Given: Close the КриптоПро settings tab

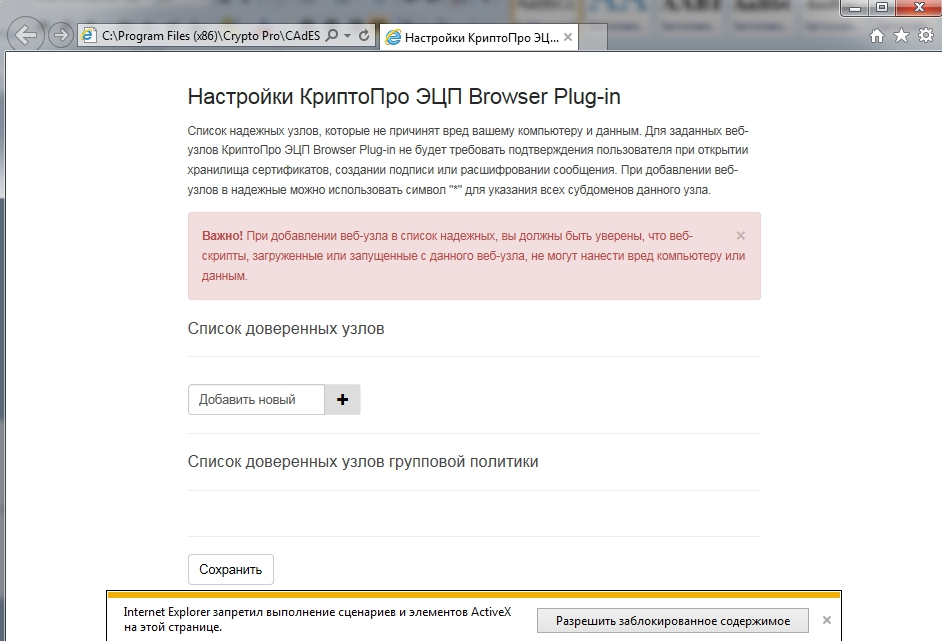Looking at the screenshot, I should click(566, 36).
